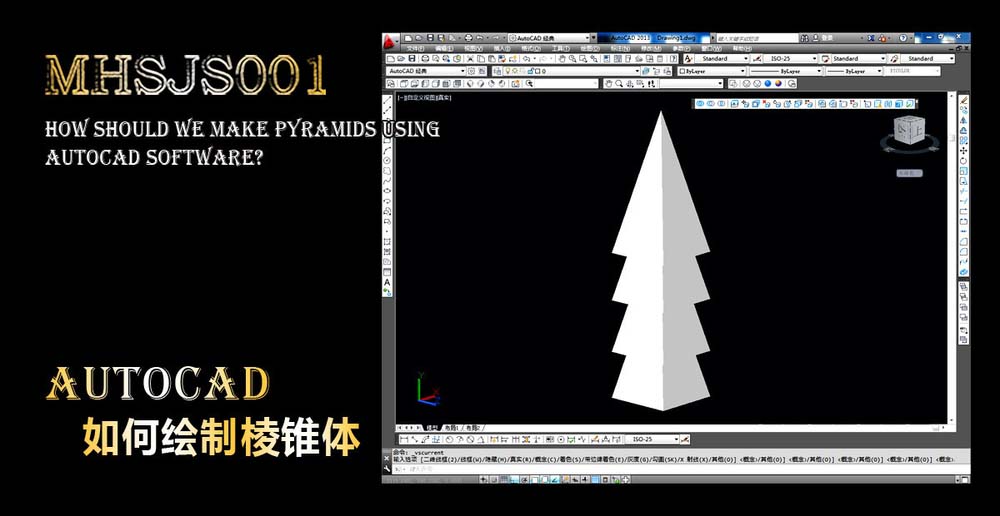
Task: Click the command line input field
Action: (x=680, y=469)
